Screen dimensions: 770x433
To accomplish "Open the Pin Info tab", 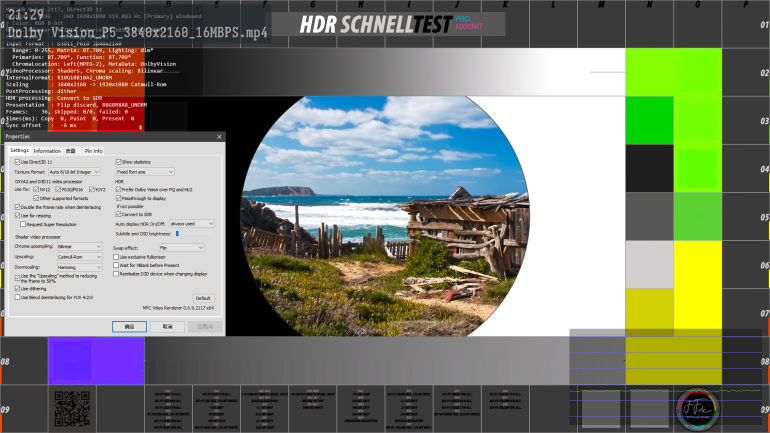I will click(x=93, y=151).
